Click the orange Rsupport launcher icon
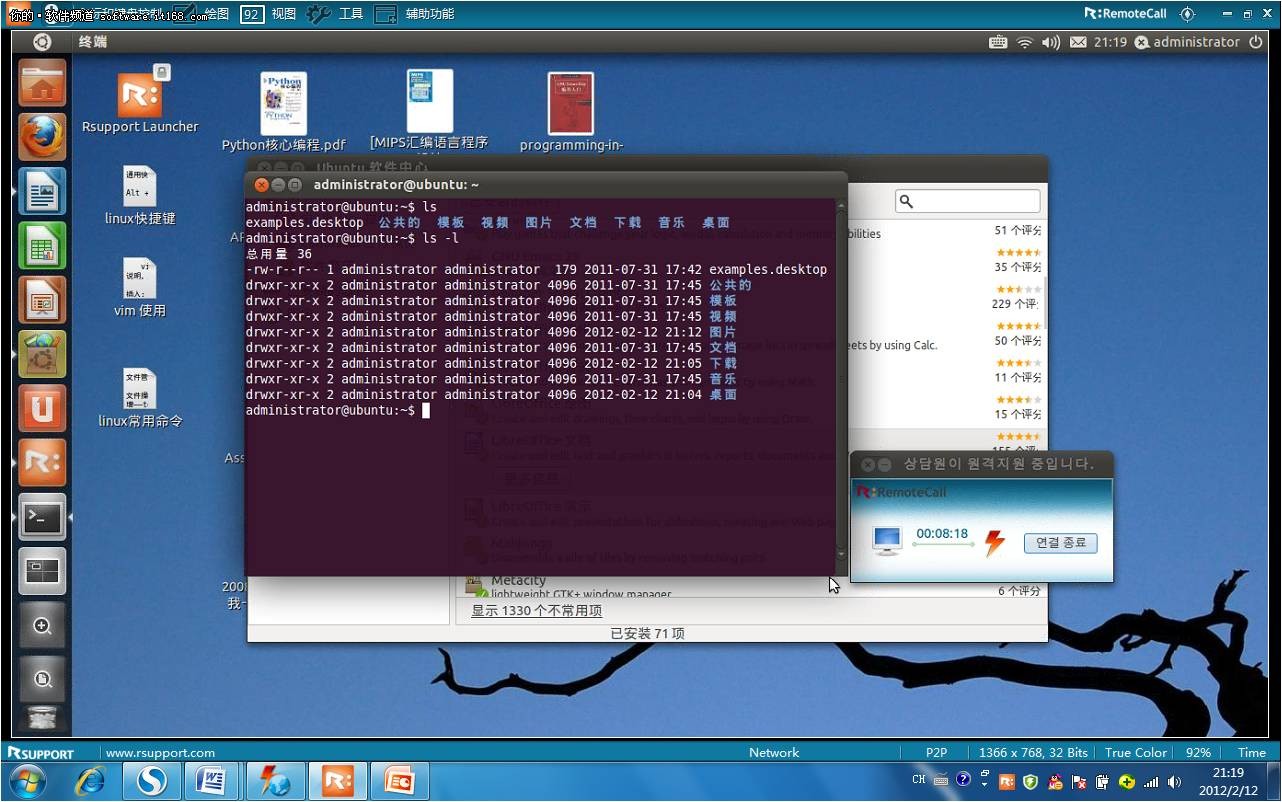Viewport: 1282px width, 802px height. click(42, 462)
